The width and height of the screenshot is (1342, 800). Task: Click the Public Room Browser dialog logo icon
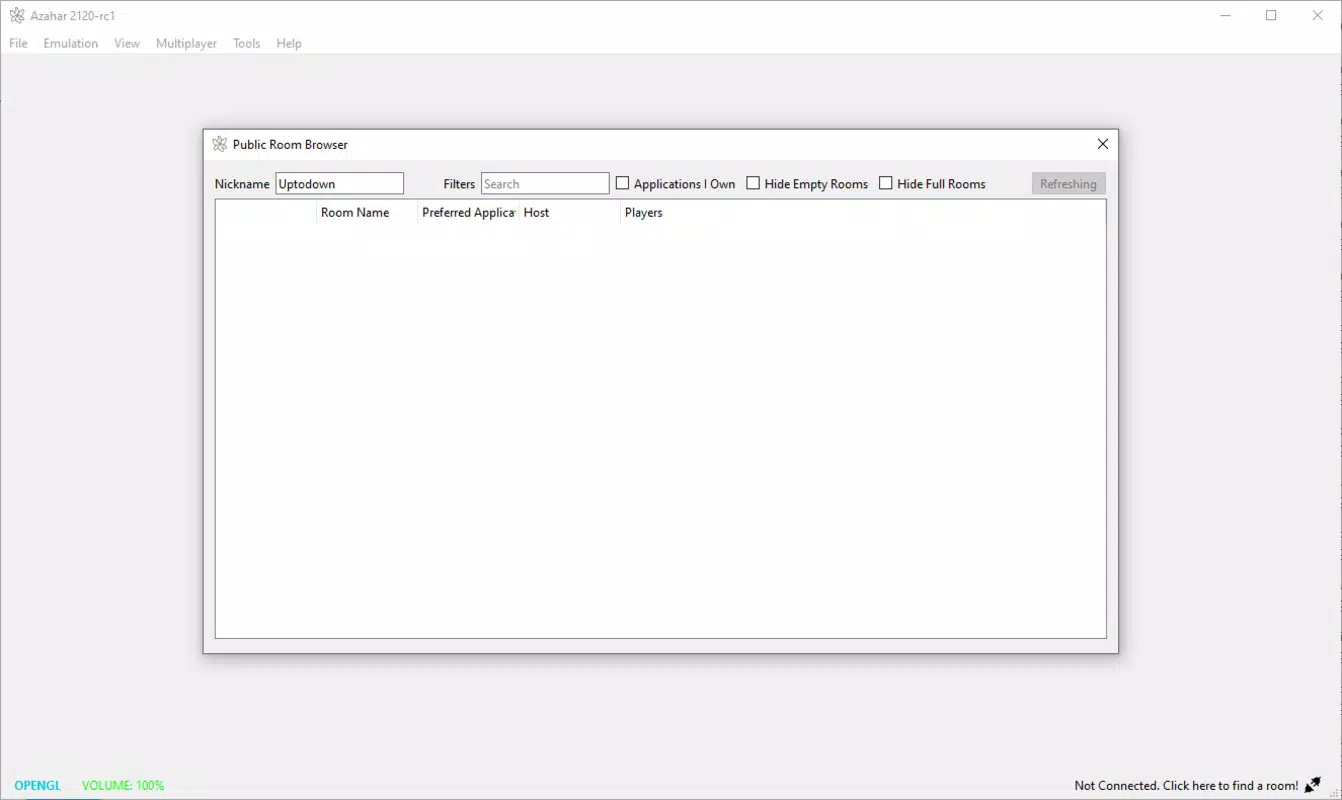pos(220,144)
